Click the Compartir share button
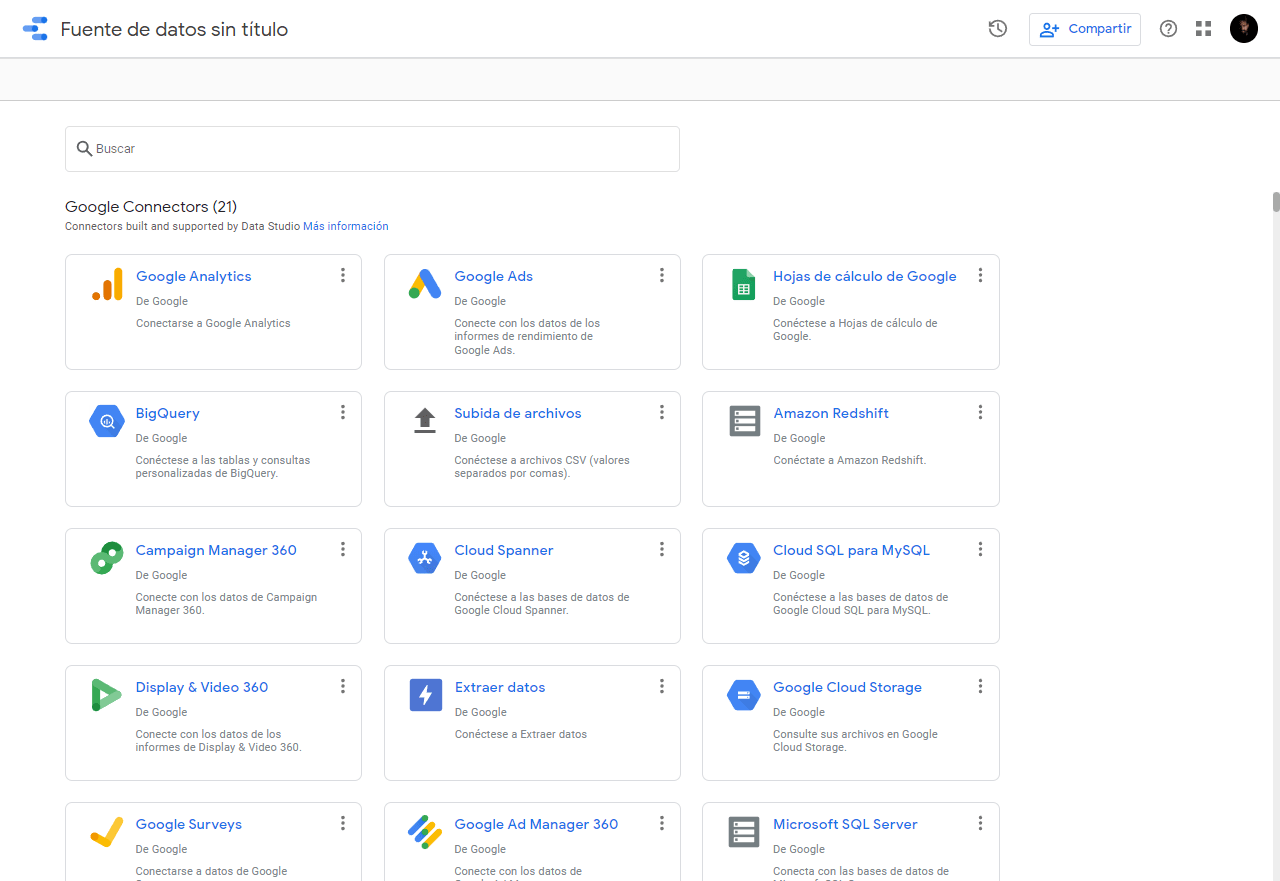1280x881 pixels. (x=1085, y=29)
